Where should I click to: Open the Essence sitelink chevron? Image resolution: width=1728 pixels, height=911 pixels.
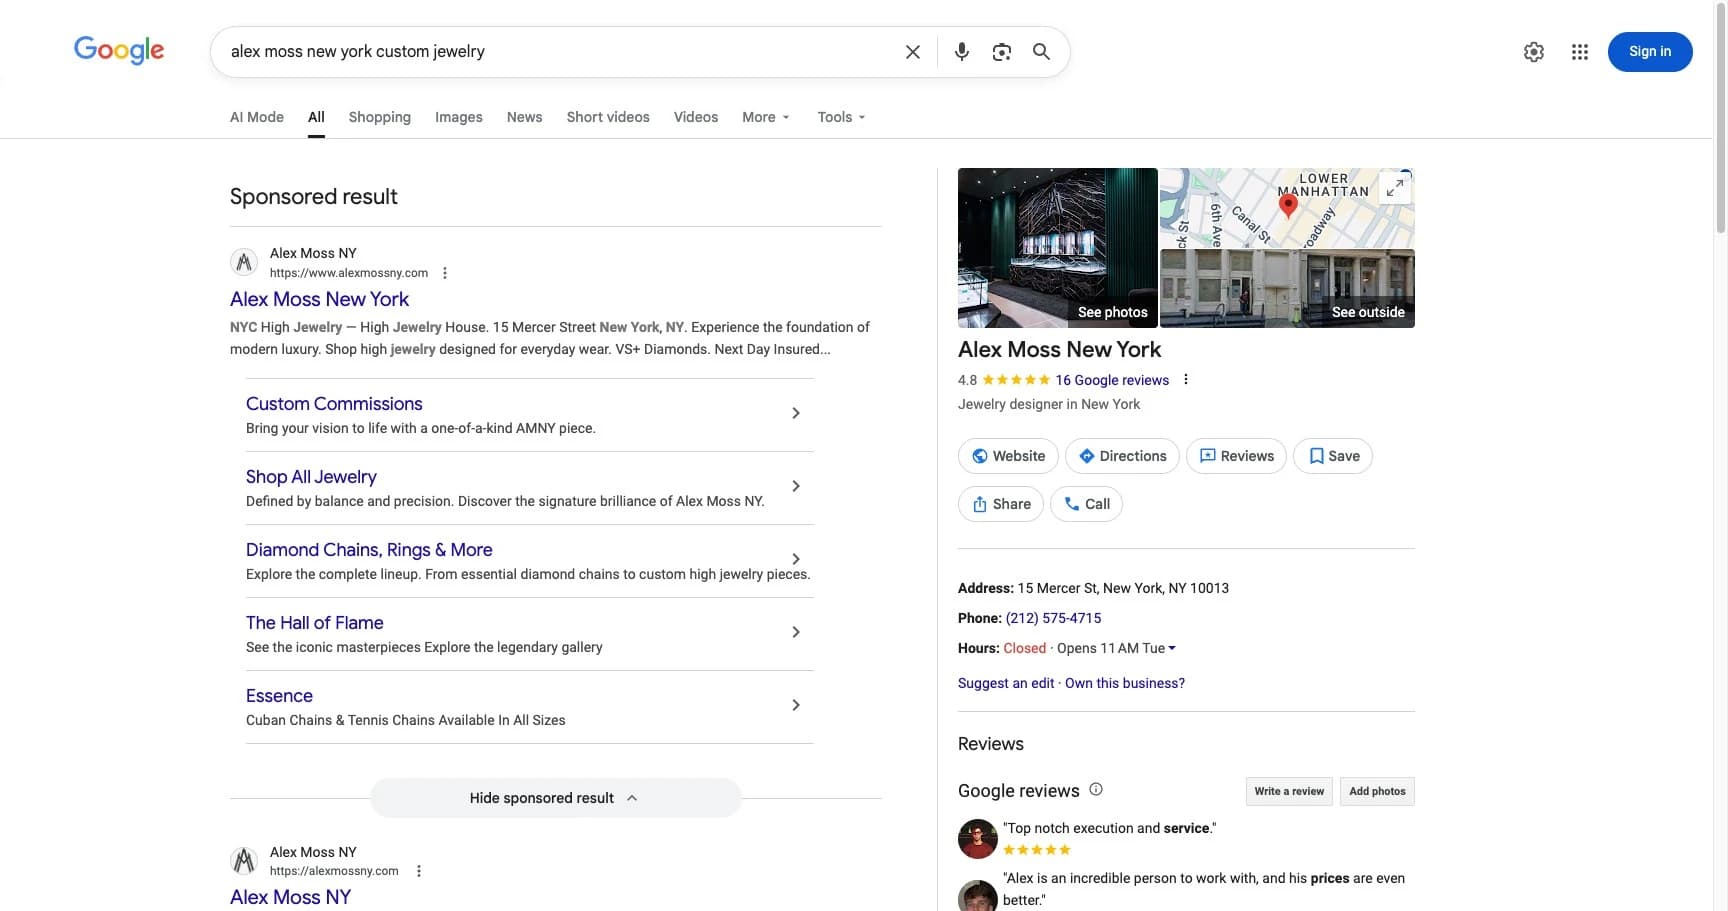(796, 705)
